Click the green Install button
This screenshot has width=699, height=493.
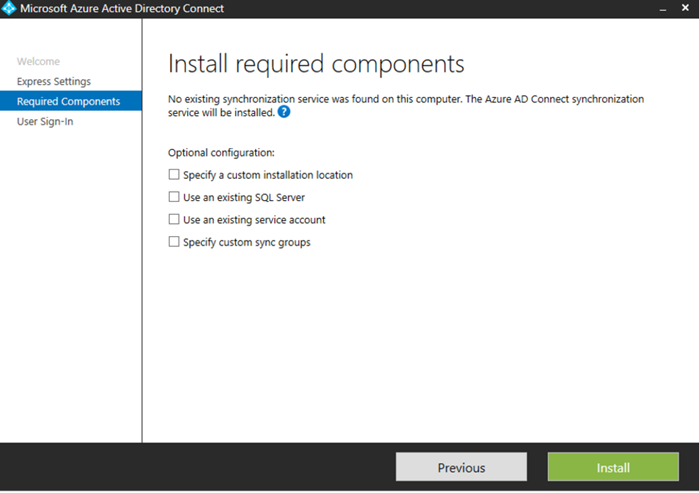pyautogui.click(x=613, y=467)
